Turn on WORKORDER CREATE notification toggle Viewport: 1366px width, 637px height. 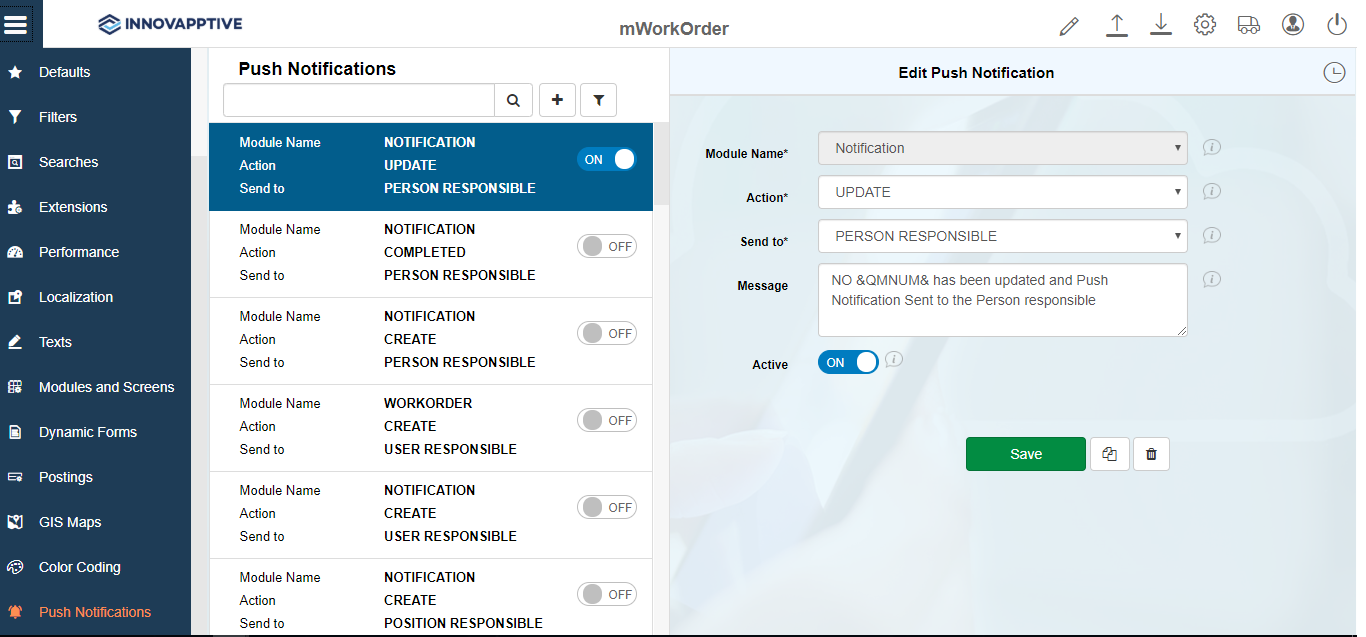606,420
